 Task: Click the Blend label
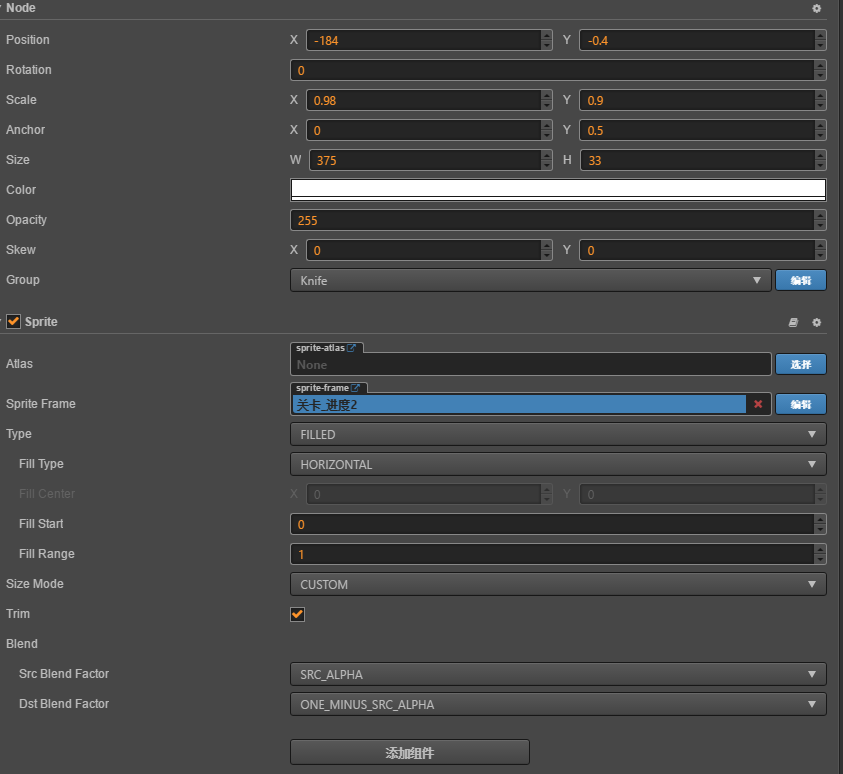point(22,644)
